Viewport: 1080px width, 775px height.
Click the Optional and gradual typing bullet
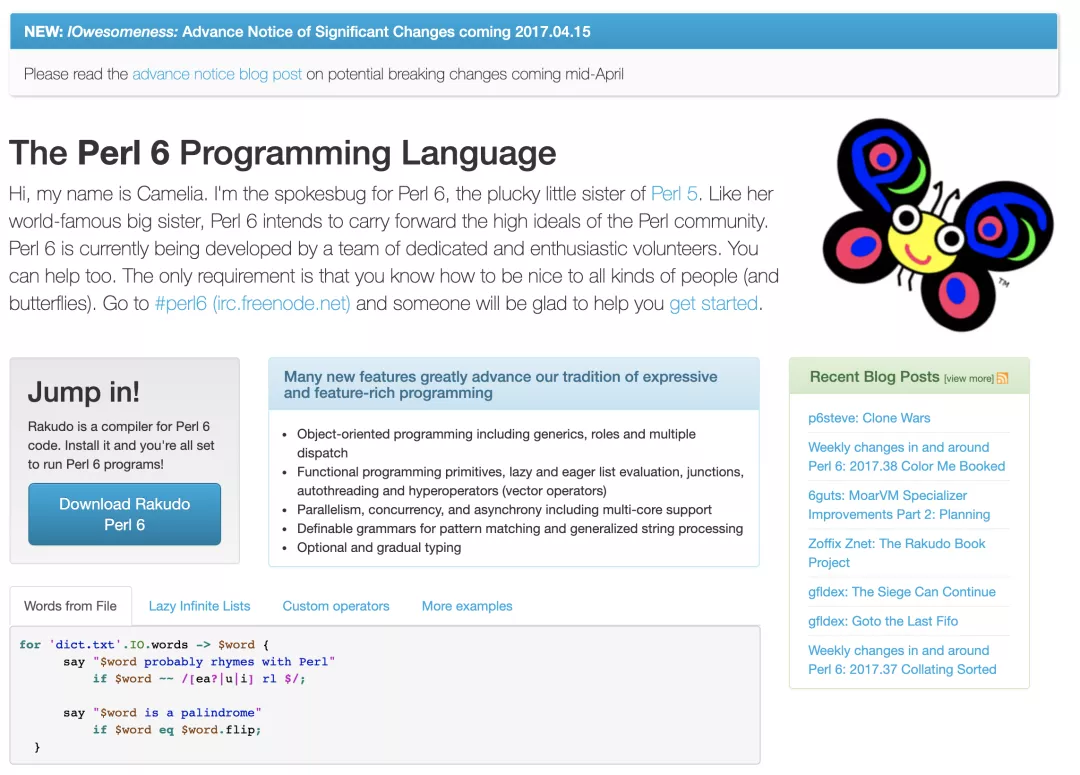pyautogui.click(x=379, y=548)
